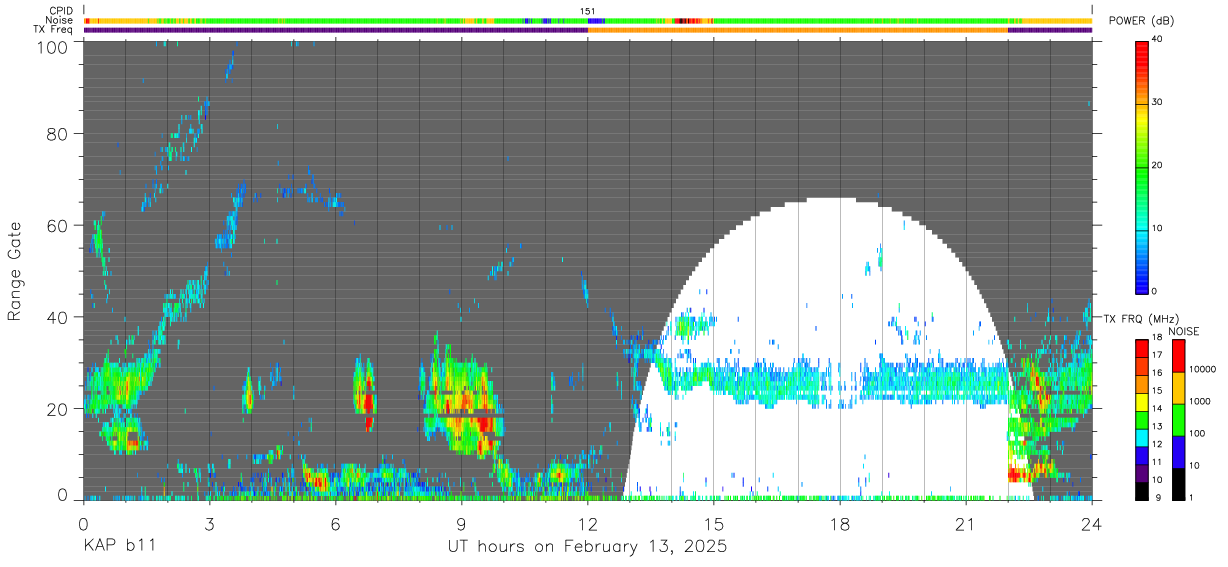Click the 30 tick on the power scale
This screenshot has height=567, width=1228.
click(1159, 102)
